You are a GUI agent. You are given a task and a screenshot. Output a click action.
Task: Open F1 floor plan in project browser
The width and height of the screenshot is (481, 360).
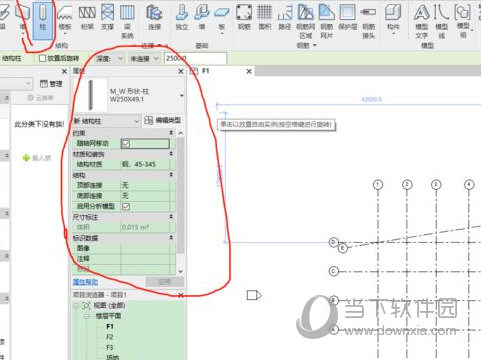point(110,327)
